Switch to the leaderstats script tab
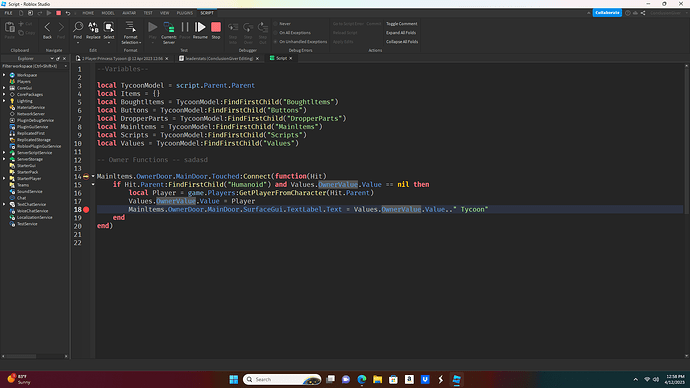Image resolution: width=690 pixels, height=388 pixels. coord(219,58)
